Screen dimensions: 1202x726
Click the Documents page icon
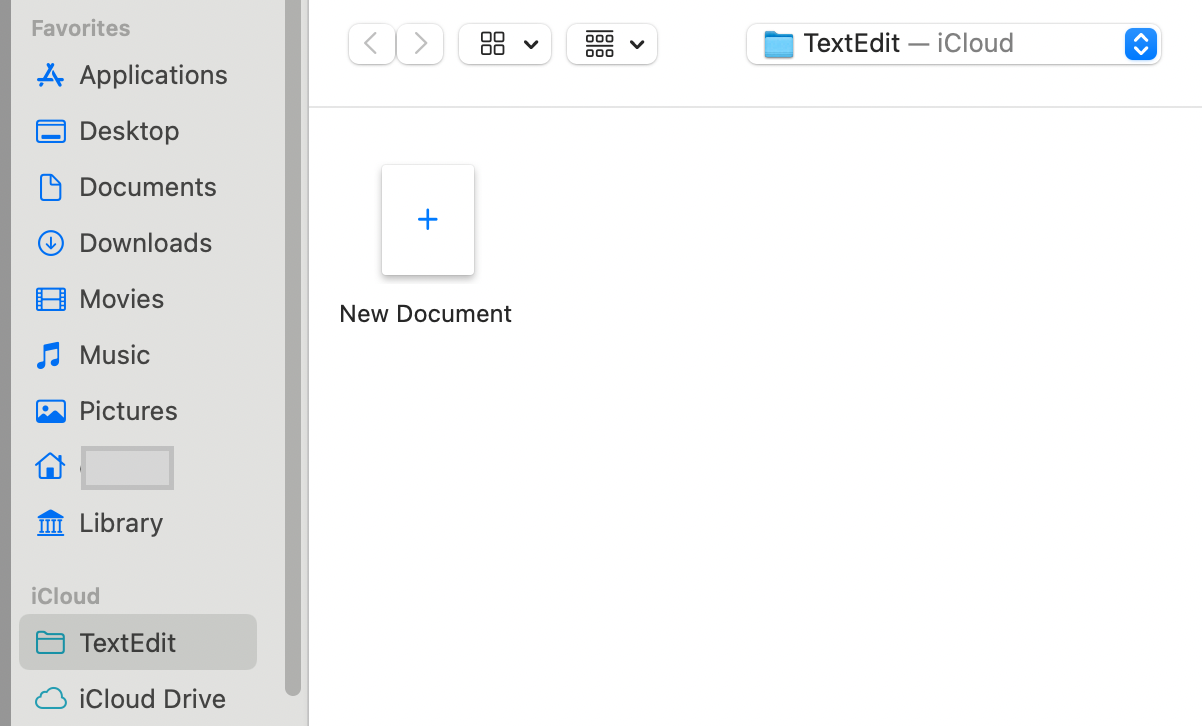click(50, 187)
